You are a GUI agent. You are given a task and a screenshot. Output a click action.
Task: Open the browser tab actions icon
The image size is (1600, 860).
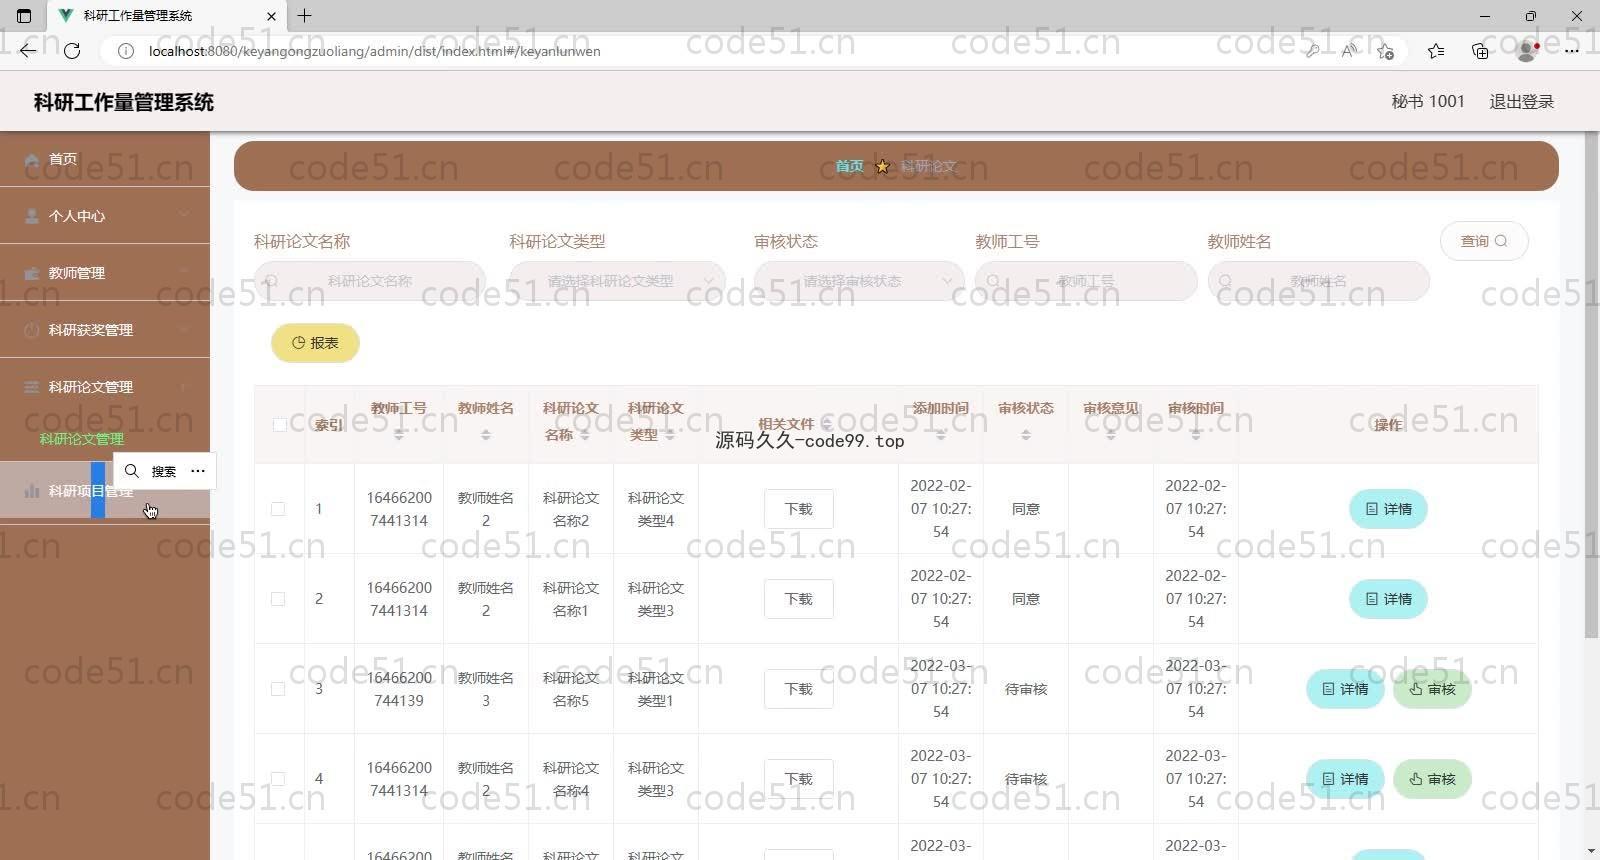coord(24,16)
